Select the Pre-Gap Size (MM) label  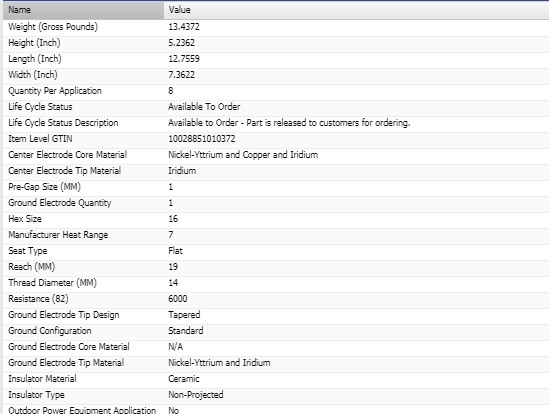click(x=44, y=187)
